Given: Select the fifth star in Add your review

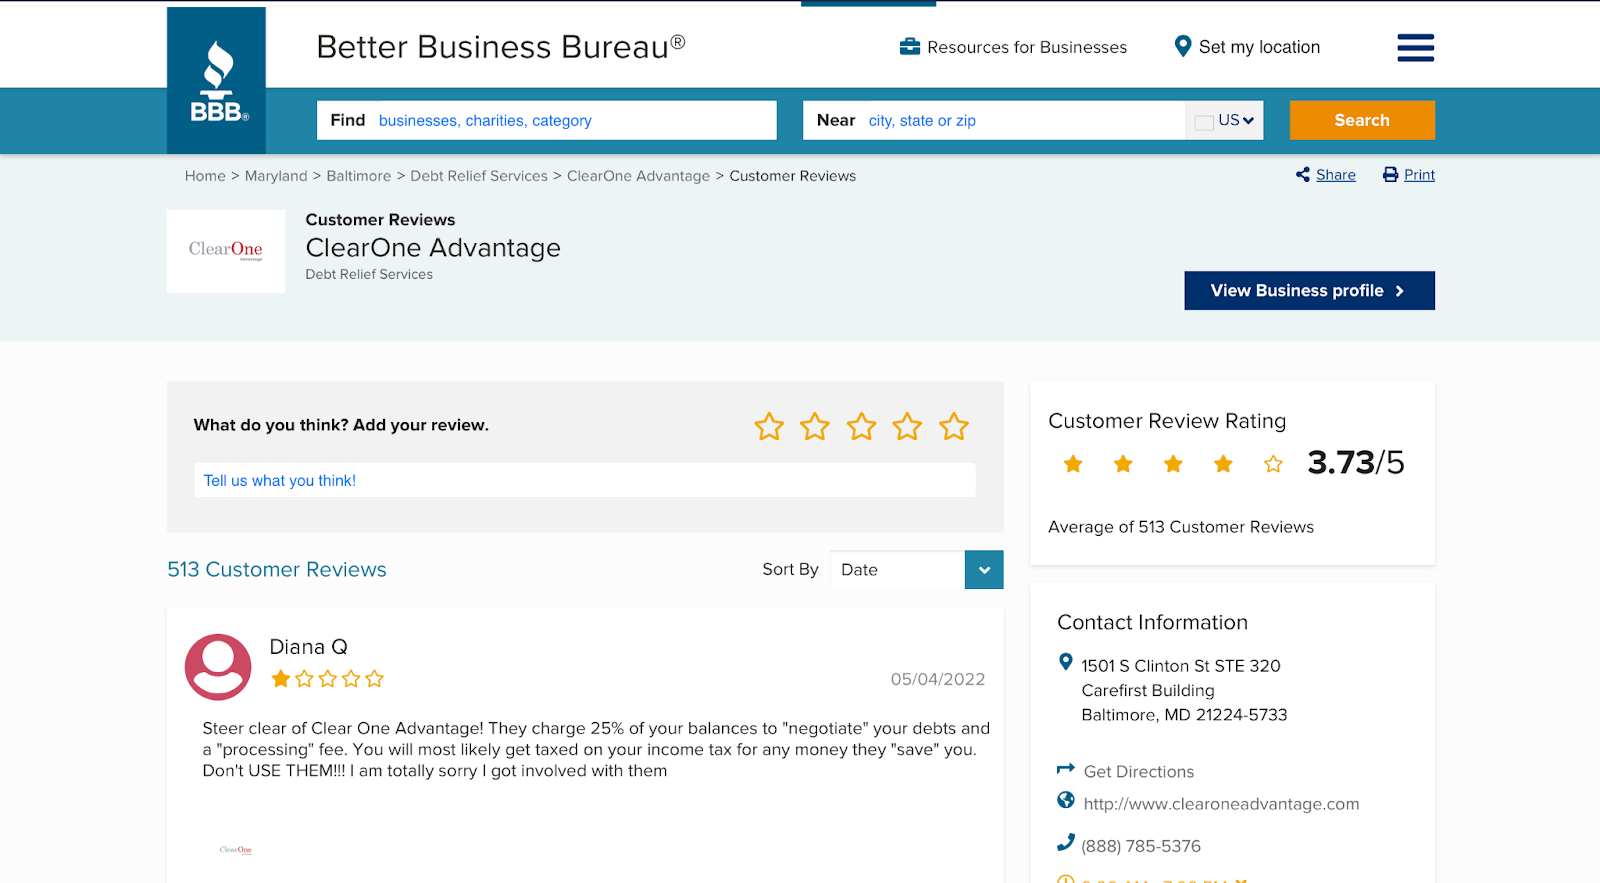Looking at the screenshot, I should pyautogui.click(x=954, y=427).
